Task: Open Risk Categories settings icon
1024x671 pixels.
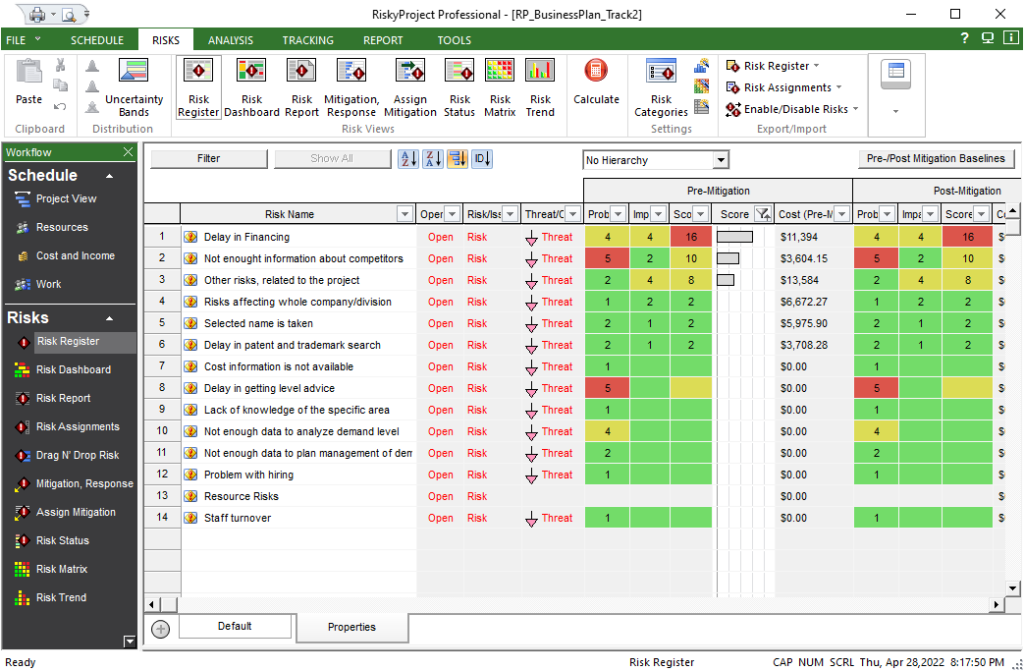Action: [661, 85]
